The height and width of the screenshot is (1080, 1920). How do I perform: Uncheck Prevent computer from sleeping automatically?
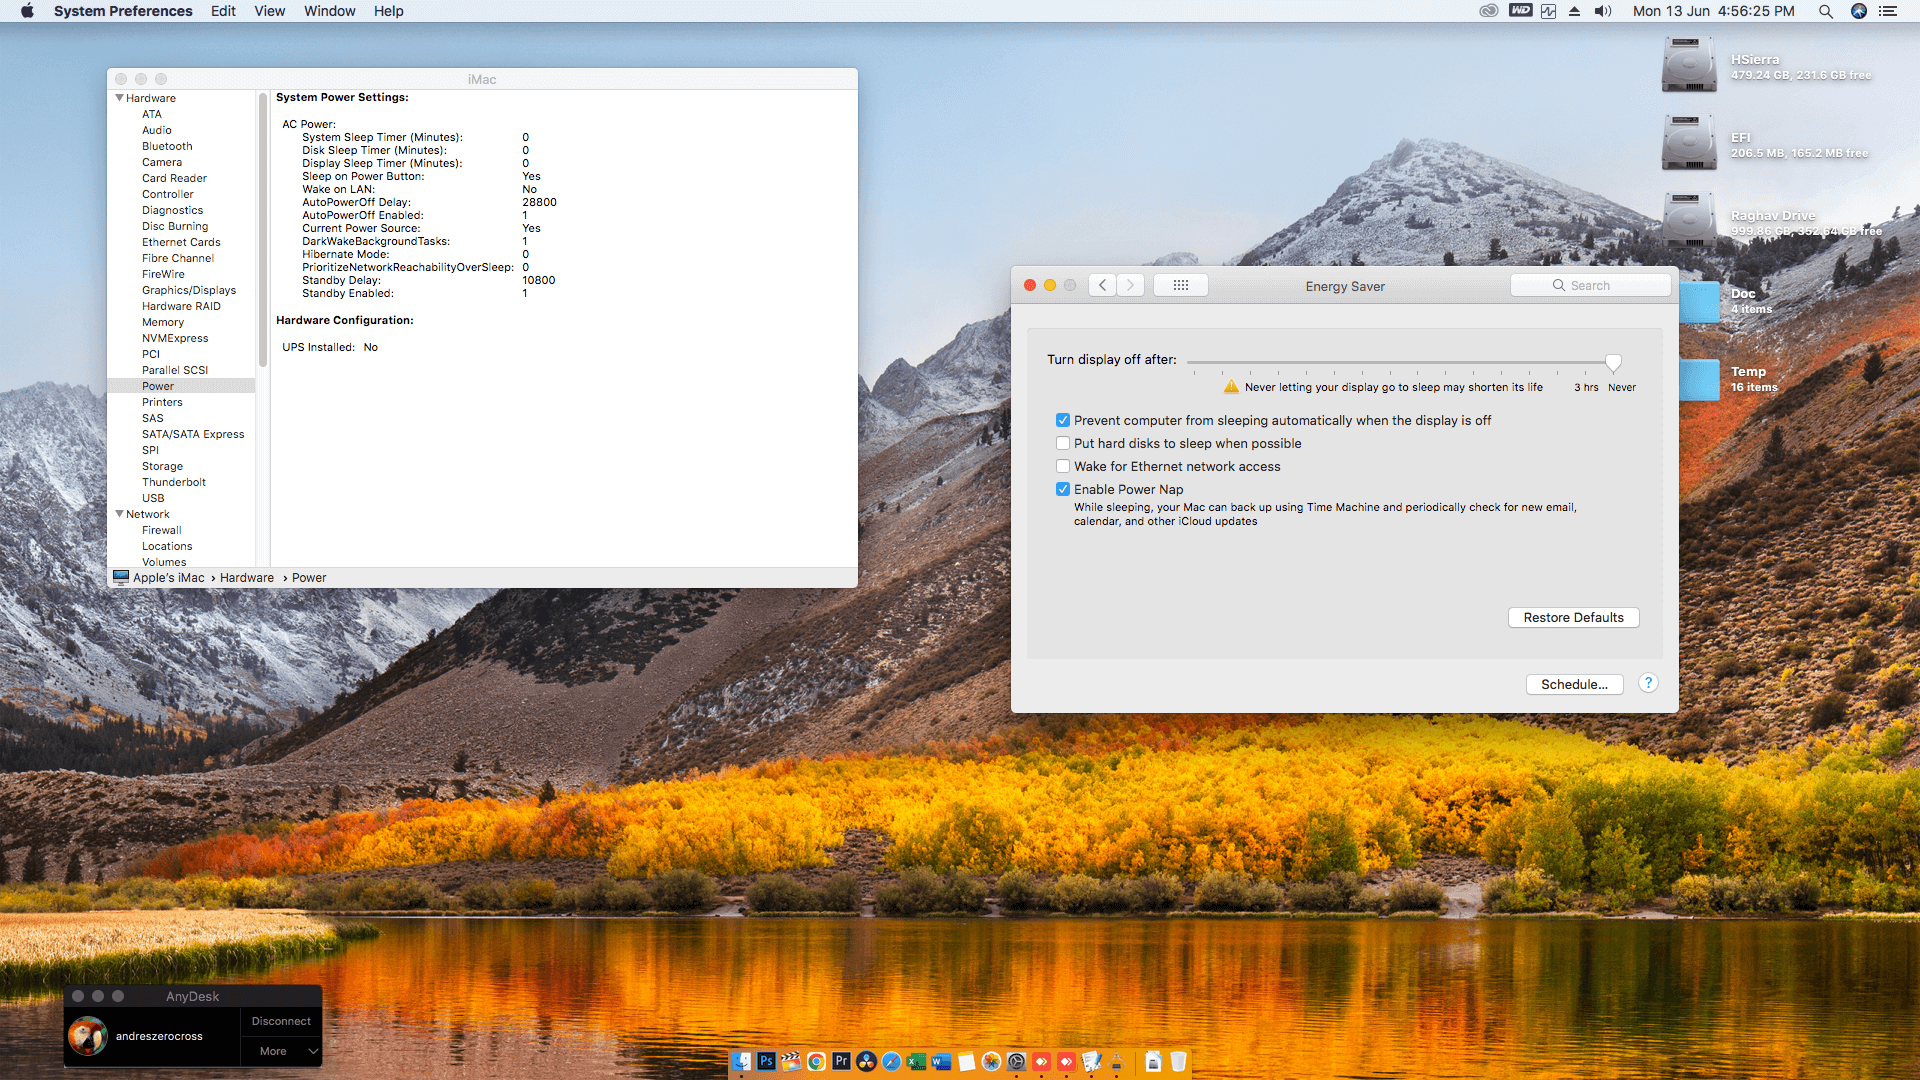click(x=1063, y=420)
